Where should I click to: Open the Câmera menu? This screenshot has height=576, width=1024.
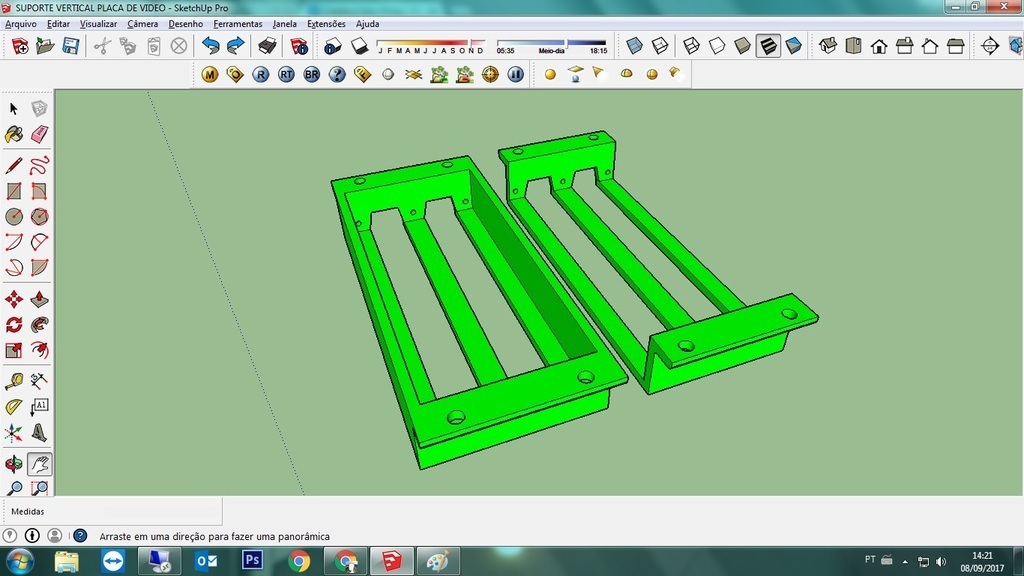coord(142,23)
